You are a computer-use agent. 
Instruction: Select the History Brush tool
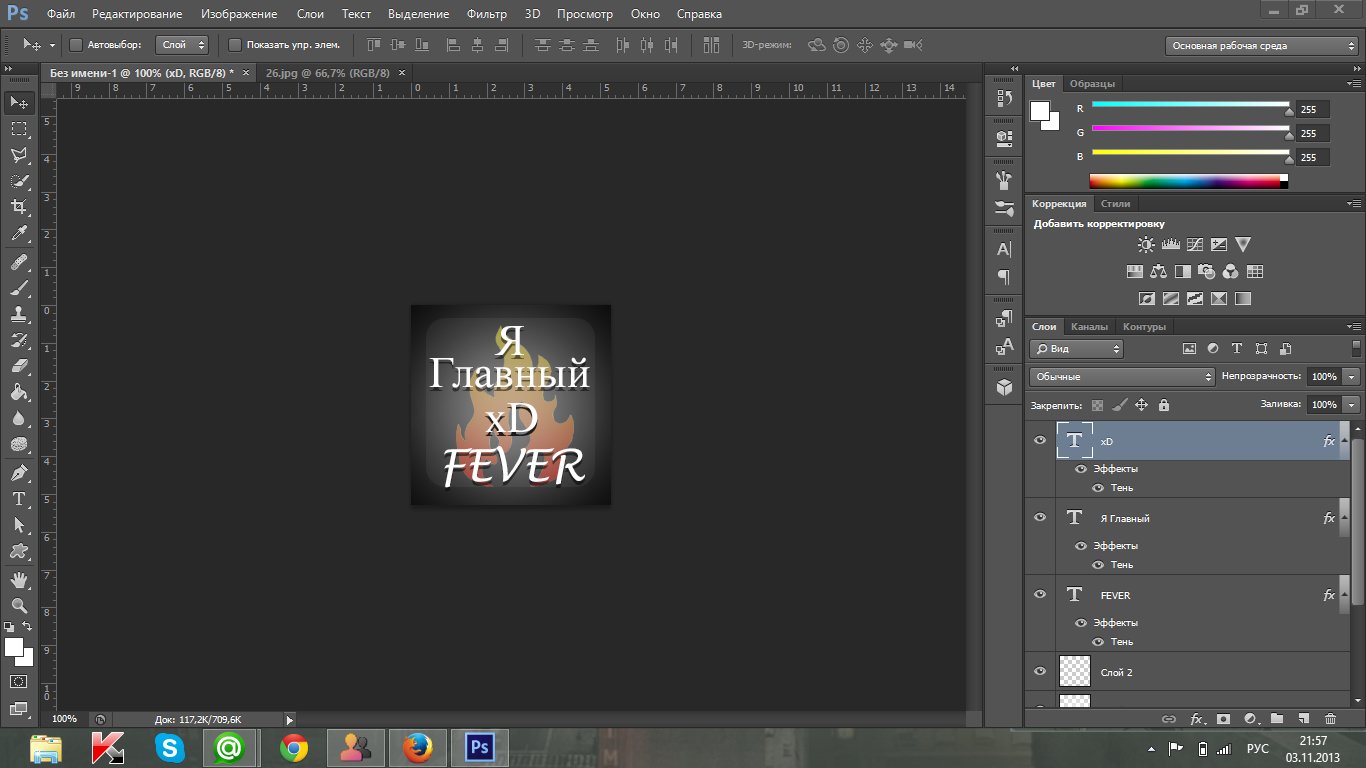click(19, 341)
